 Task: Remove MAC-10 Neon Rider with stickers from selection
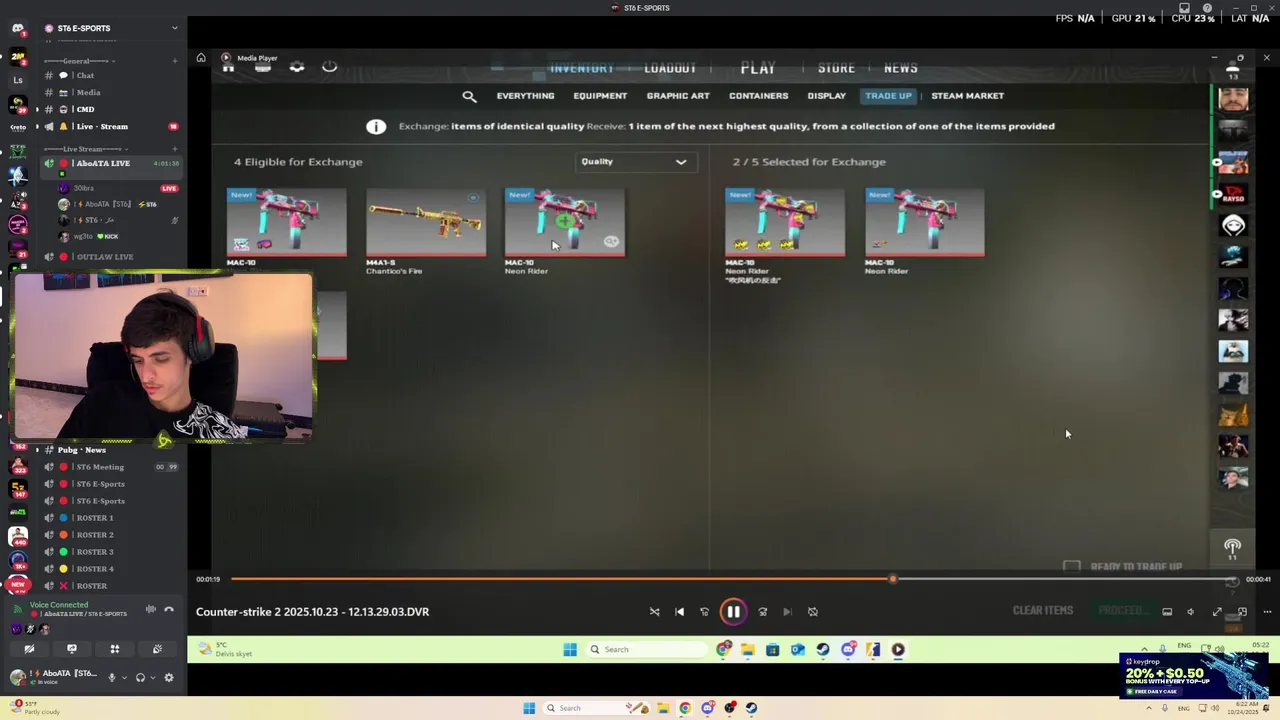785,223
